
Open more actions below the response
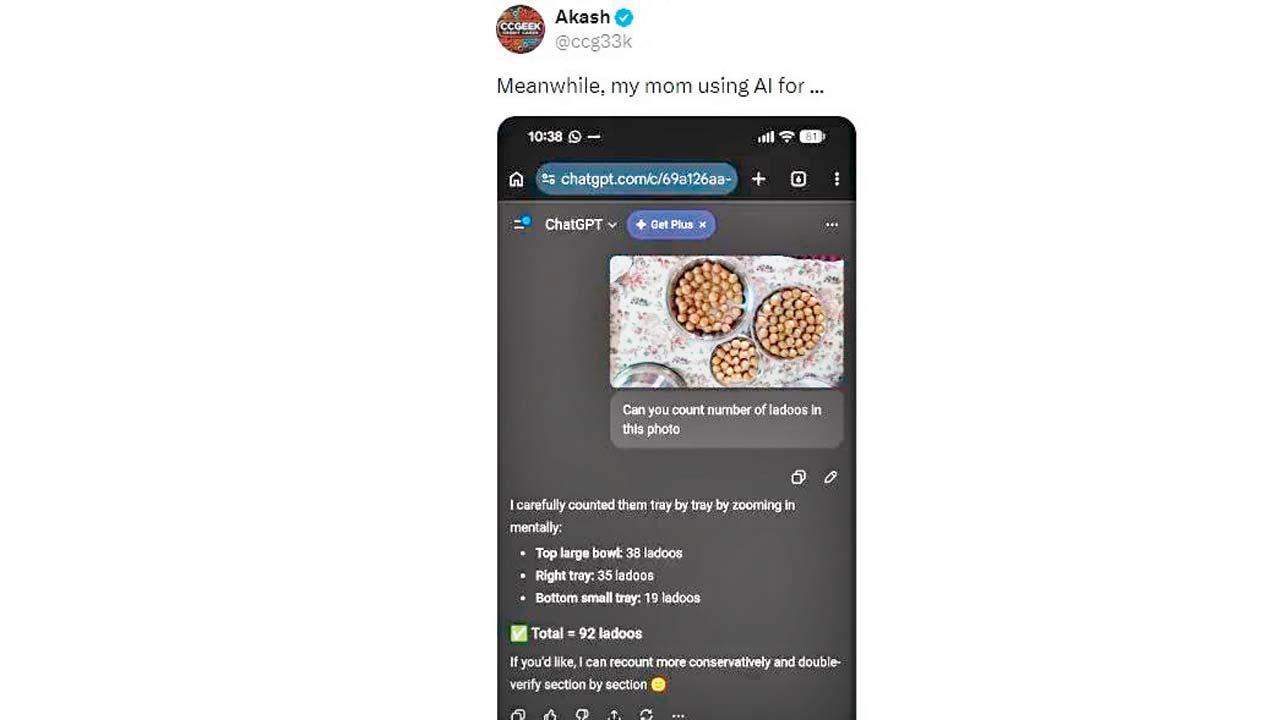click(x=678, y=714)
